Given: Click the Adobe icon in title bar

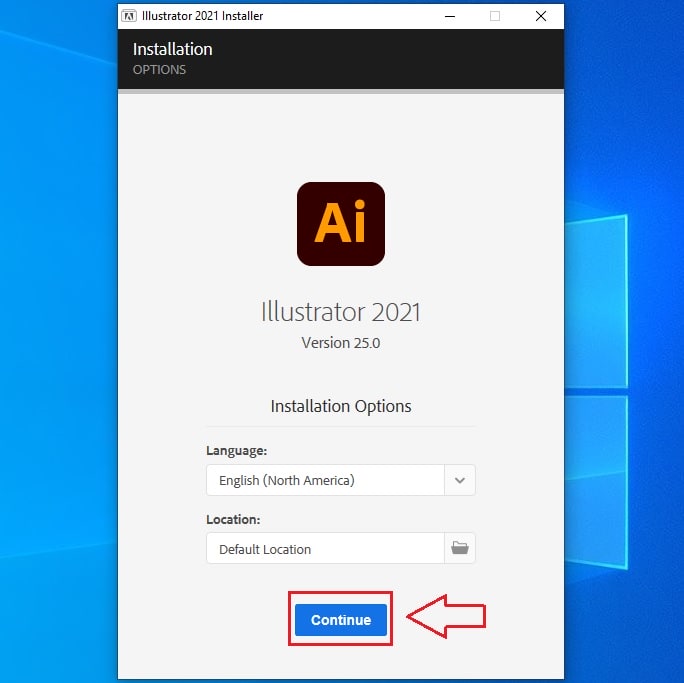Looking at the screenshot, I should (129, 16).
